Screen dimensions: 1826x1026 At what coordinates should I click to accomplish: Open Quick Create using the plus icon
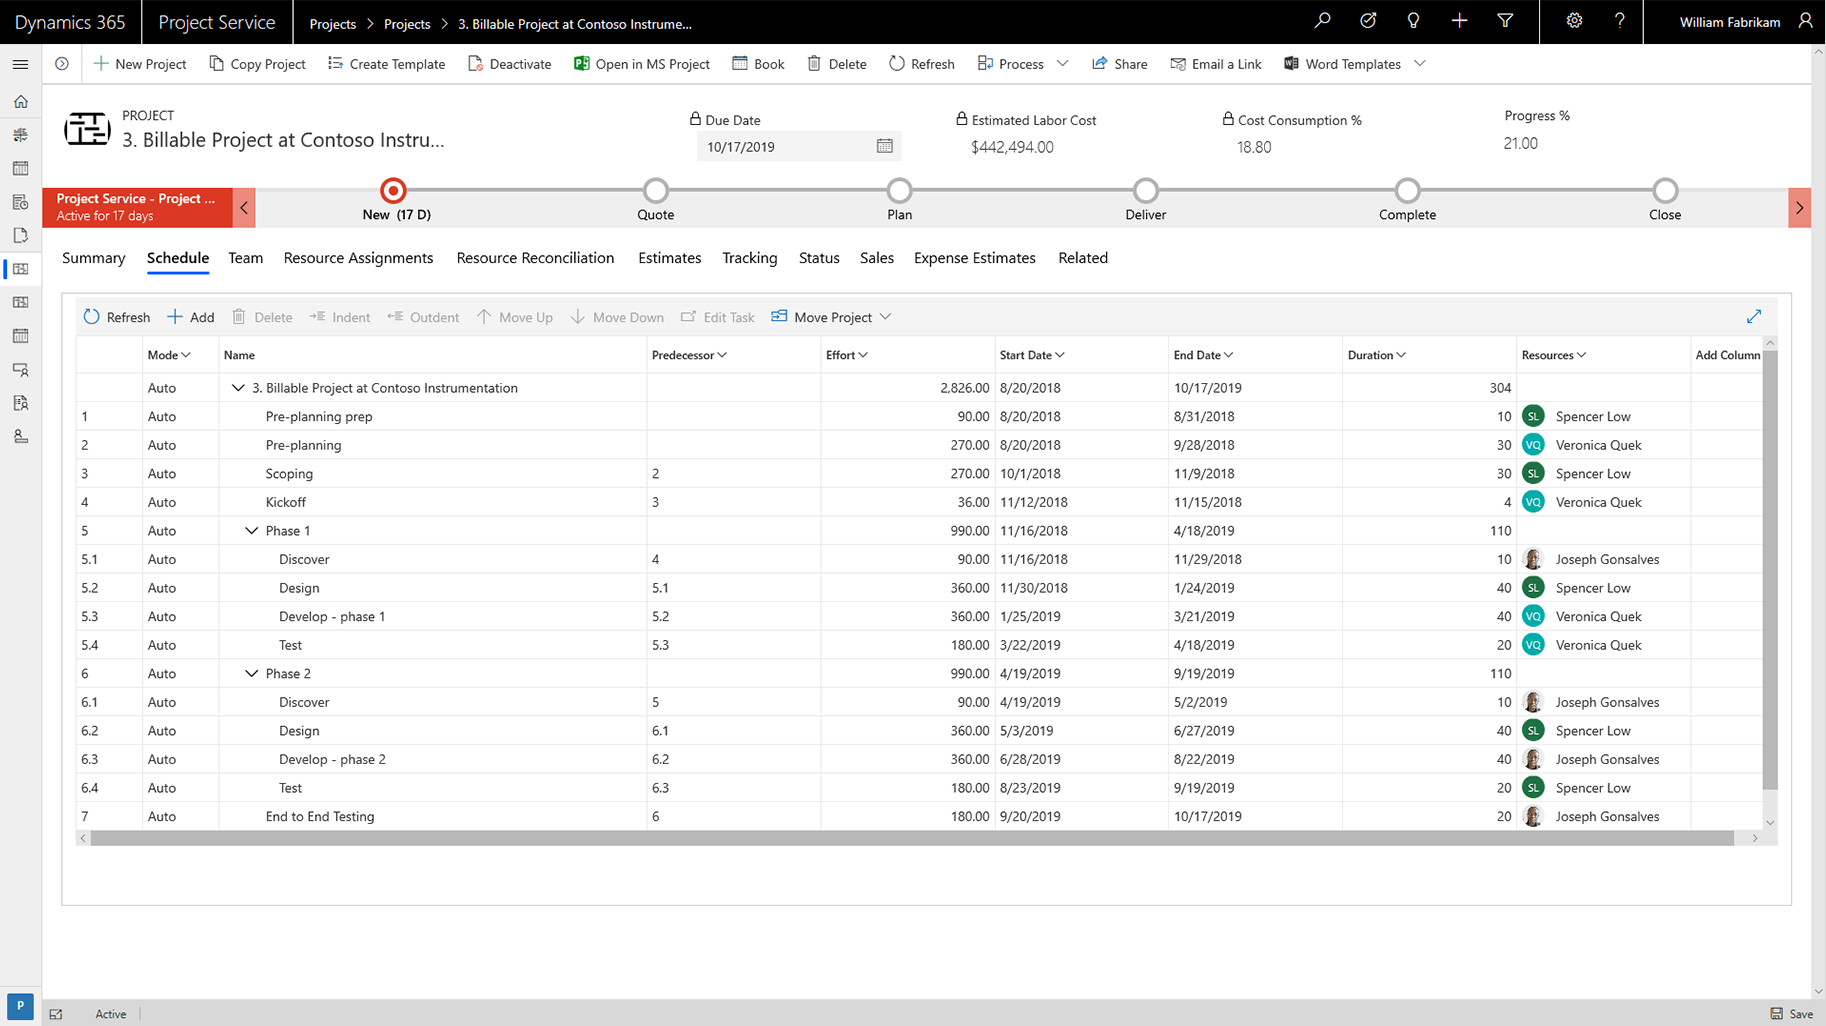(1459, 20)
